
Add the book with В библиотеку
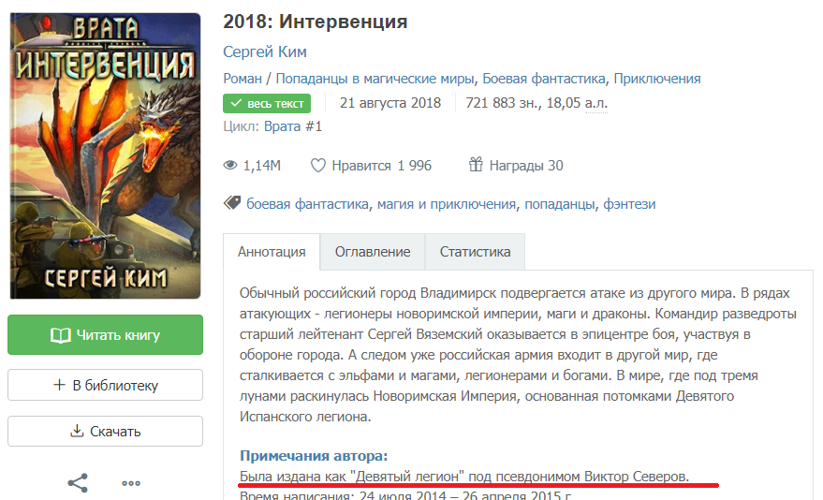105,385
